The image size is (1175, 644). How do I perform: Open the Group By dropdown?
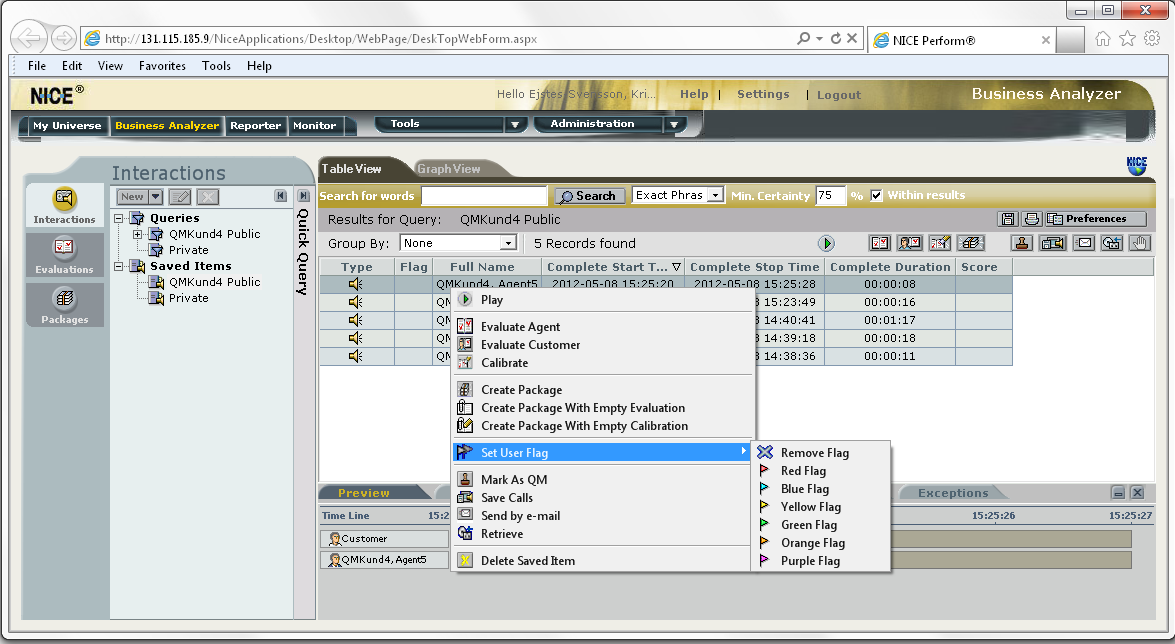point(508,243)
